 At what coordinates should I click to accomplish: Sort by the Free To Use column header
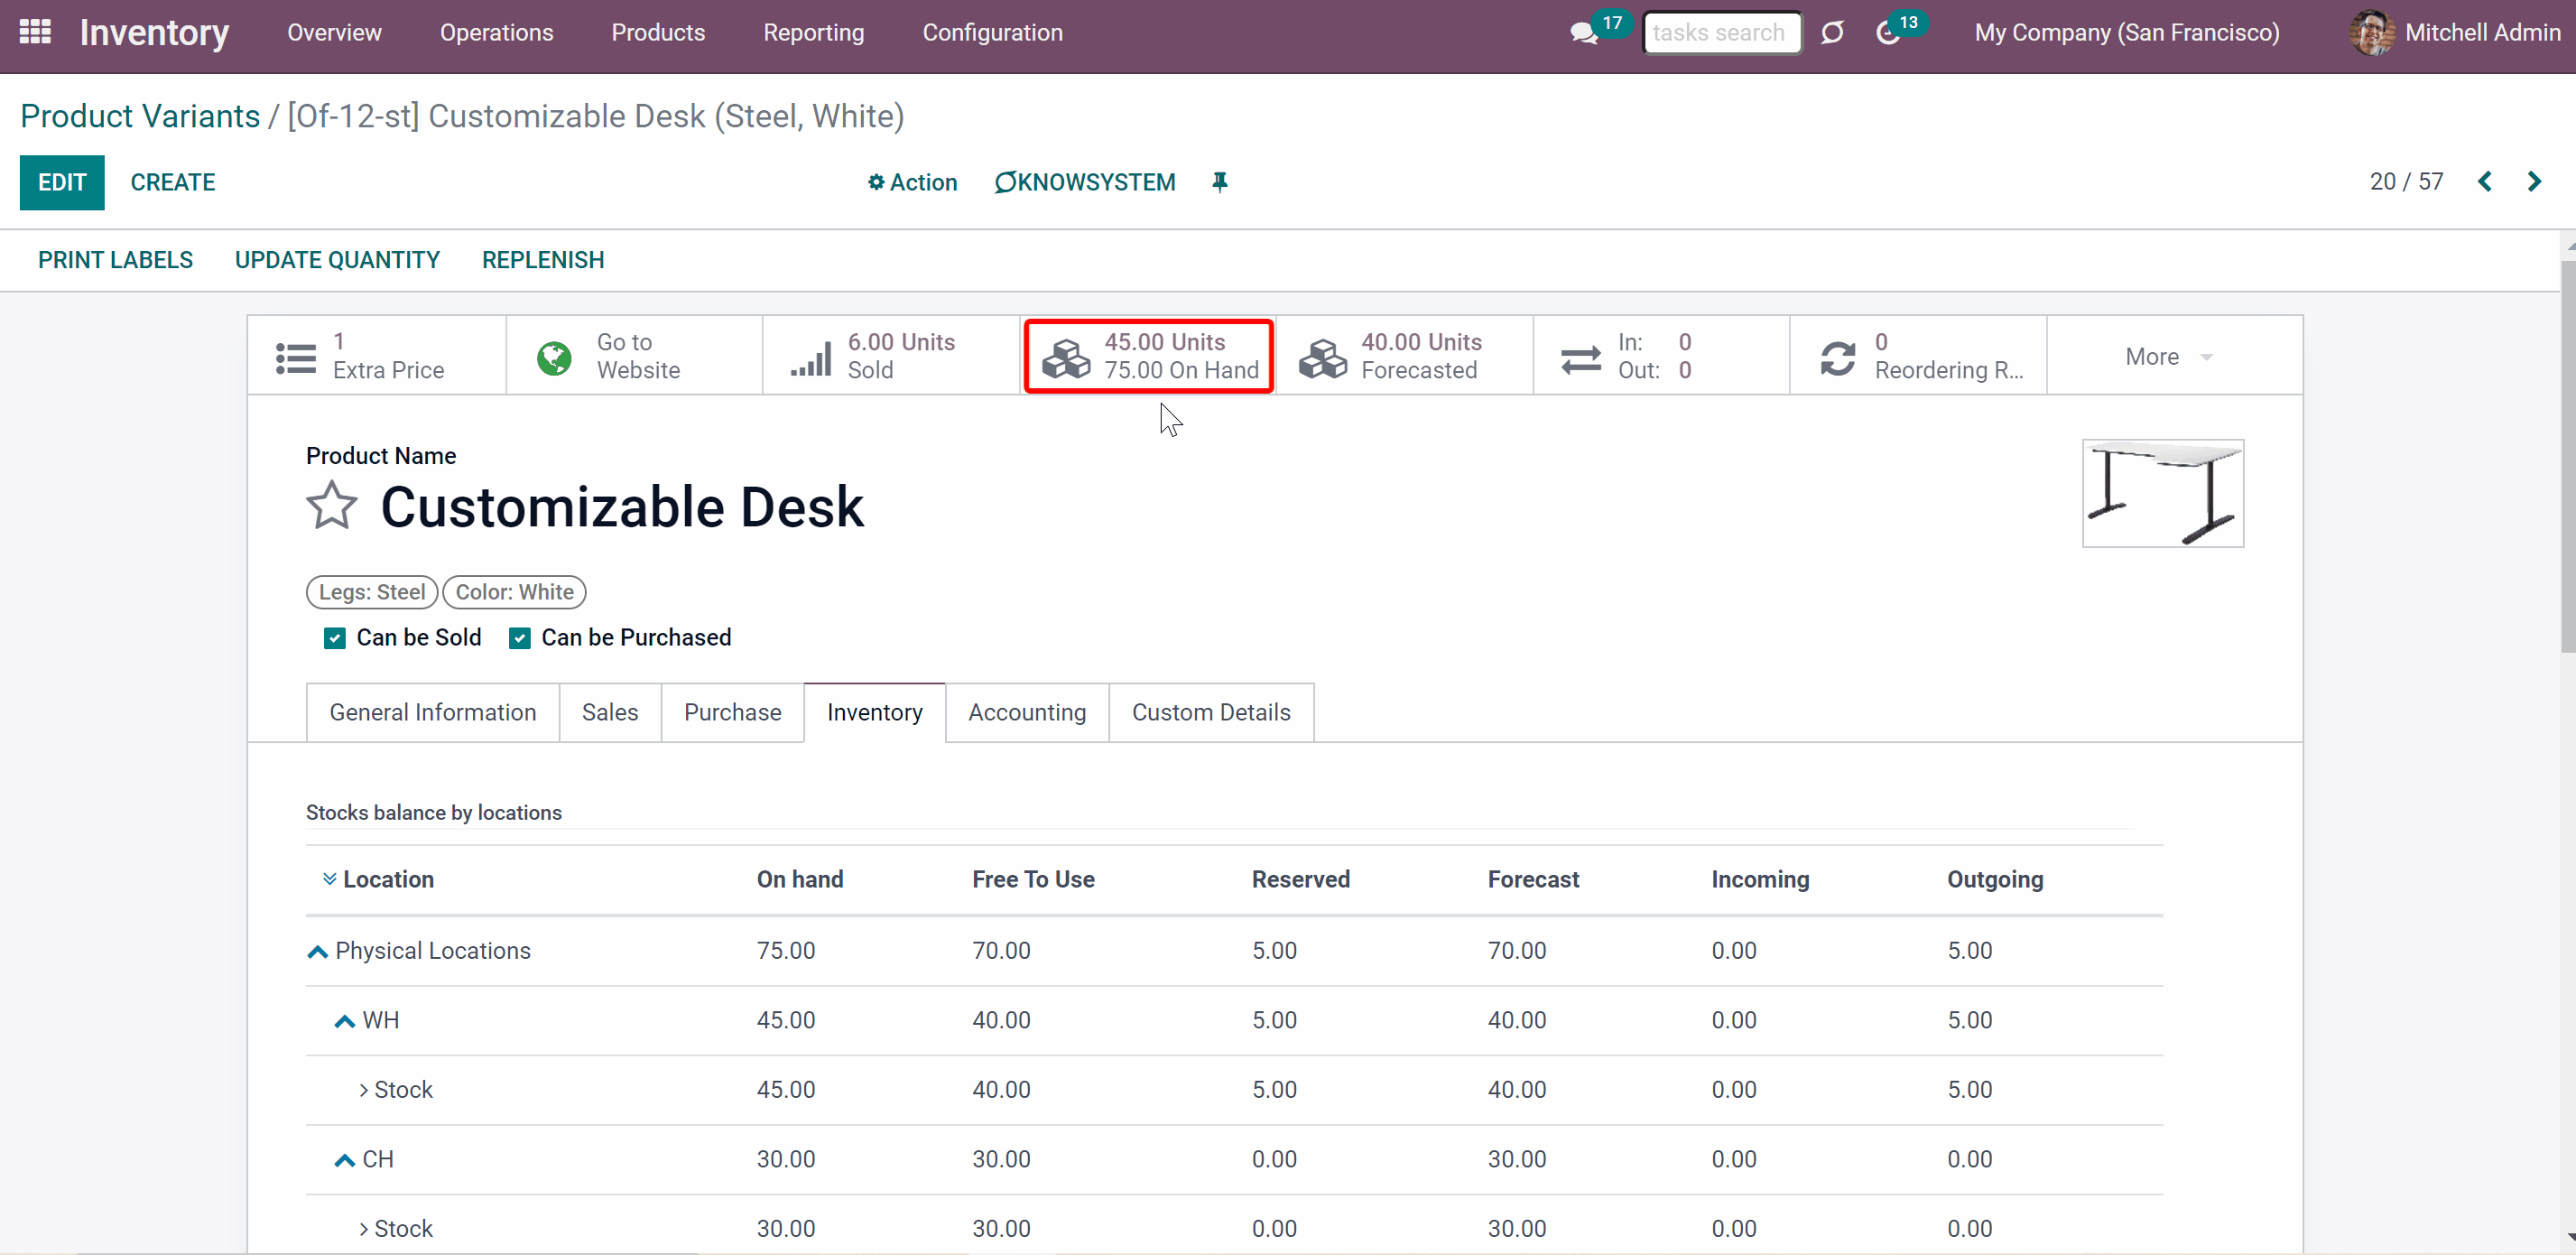pos(1033,879)
